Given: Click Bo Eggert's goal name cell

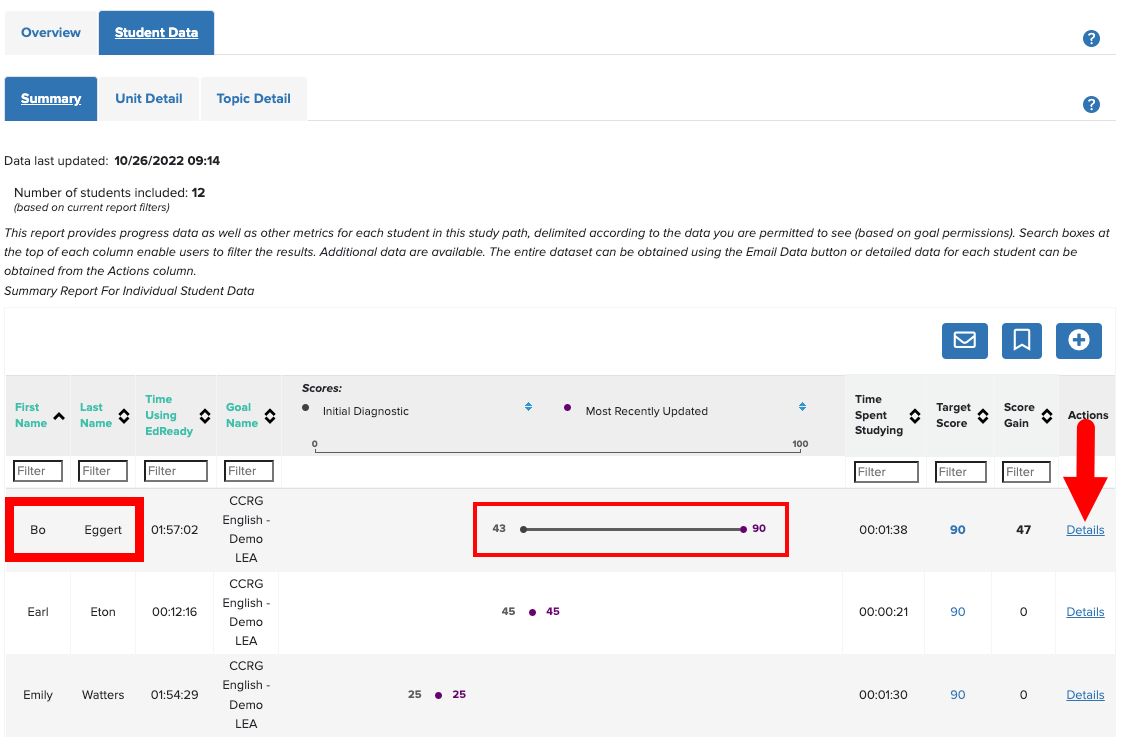Looking at the screenshot, I should 246,530.
